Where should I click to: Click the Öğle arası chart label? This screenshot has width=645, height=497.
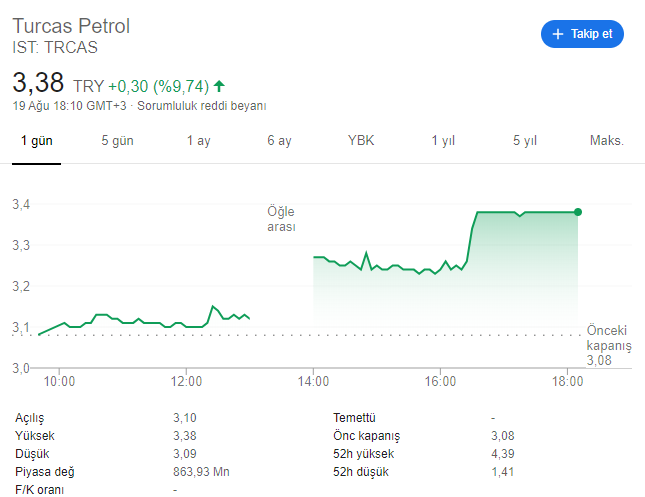coord(281,219)
